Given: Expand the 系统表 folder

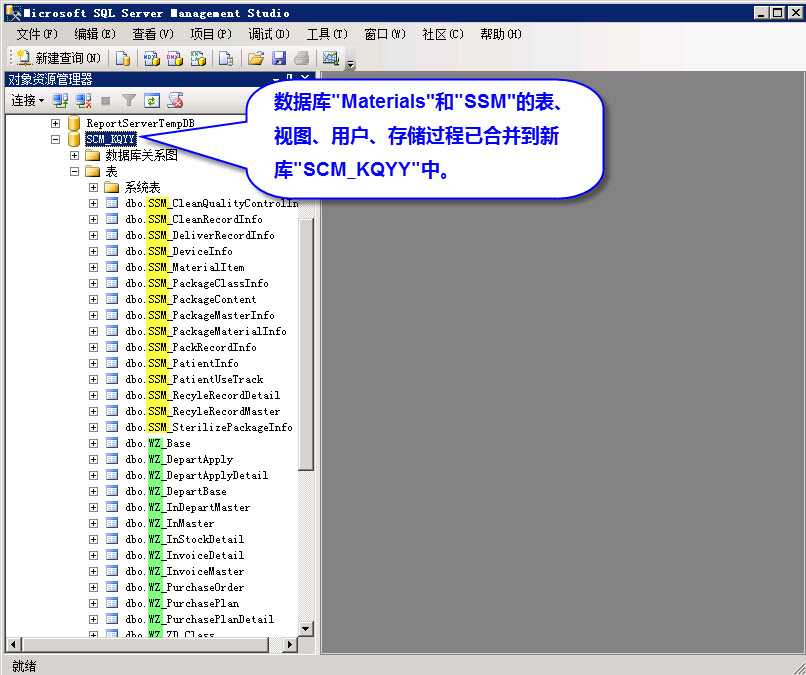Looking at the screenshot, I should pyautogui.click(x=94, y=187).
